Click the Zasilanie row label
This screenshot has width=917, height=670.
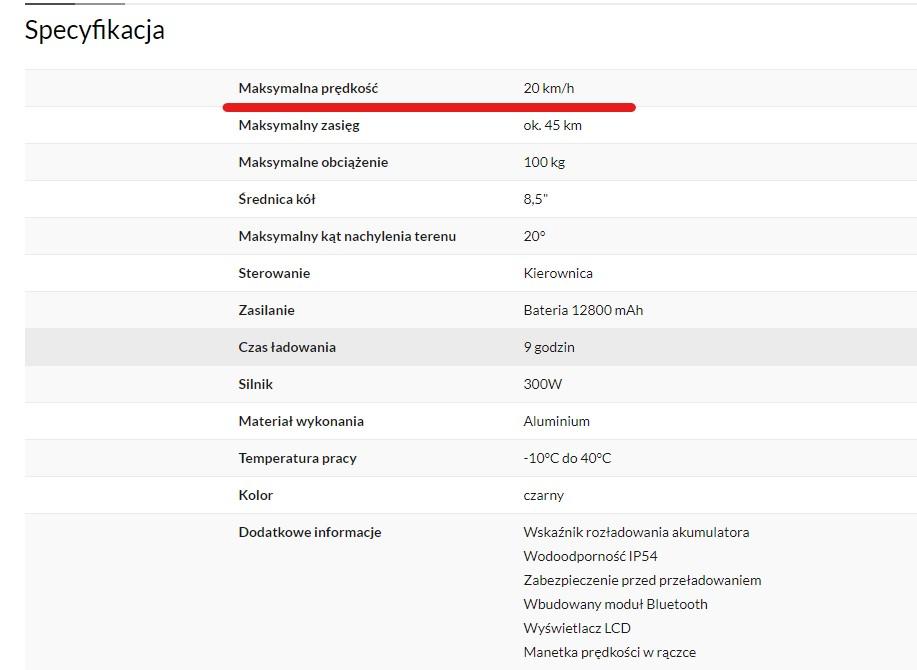[266, 310]
